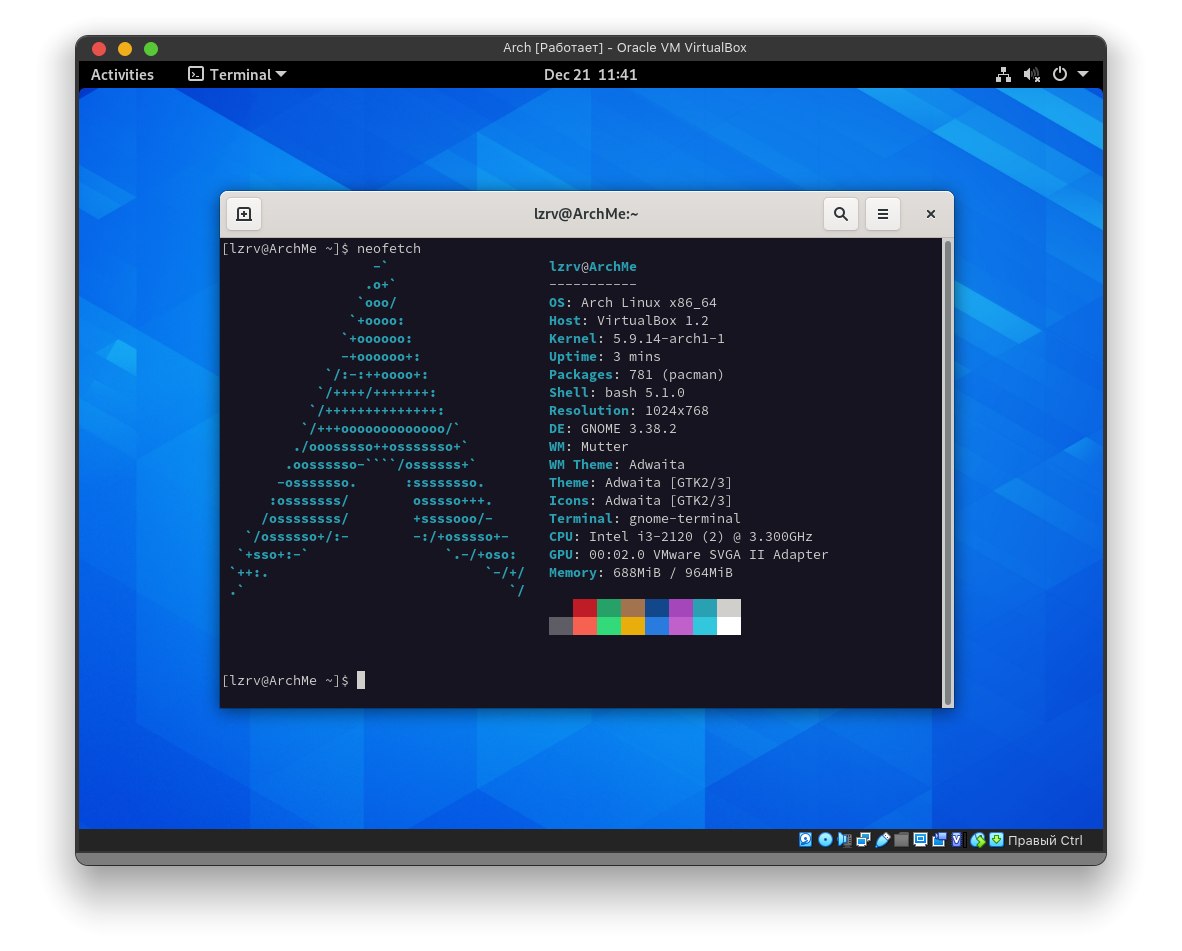Click the CPU: Intel i3-2120 line
1182x951 pixels.
[x=681, y=537]
